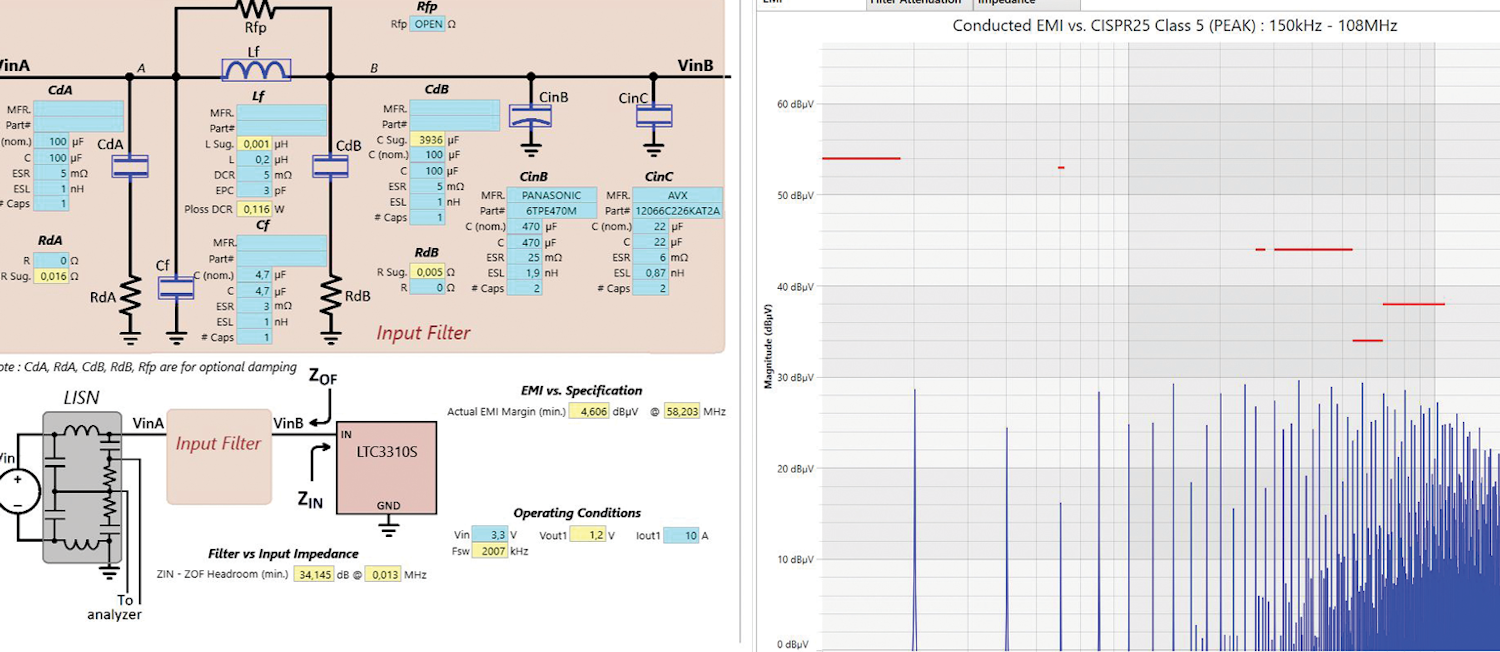Image resolution: width=1500 pixels, height=652 pixels.
Task: Click the Vin operating condition field
Action: tap(489, 535)
